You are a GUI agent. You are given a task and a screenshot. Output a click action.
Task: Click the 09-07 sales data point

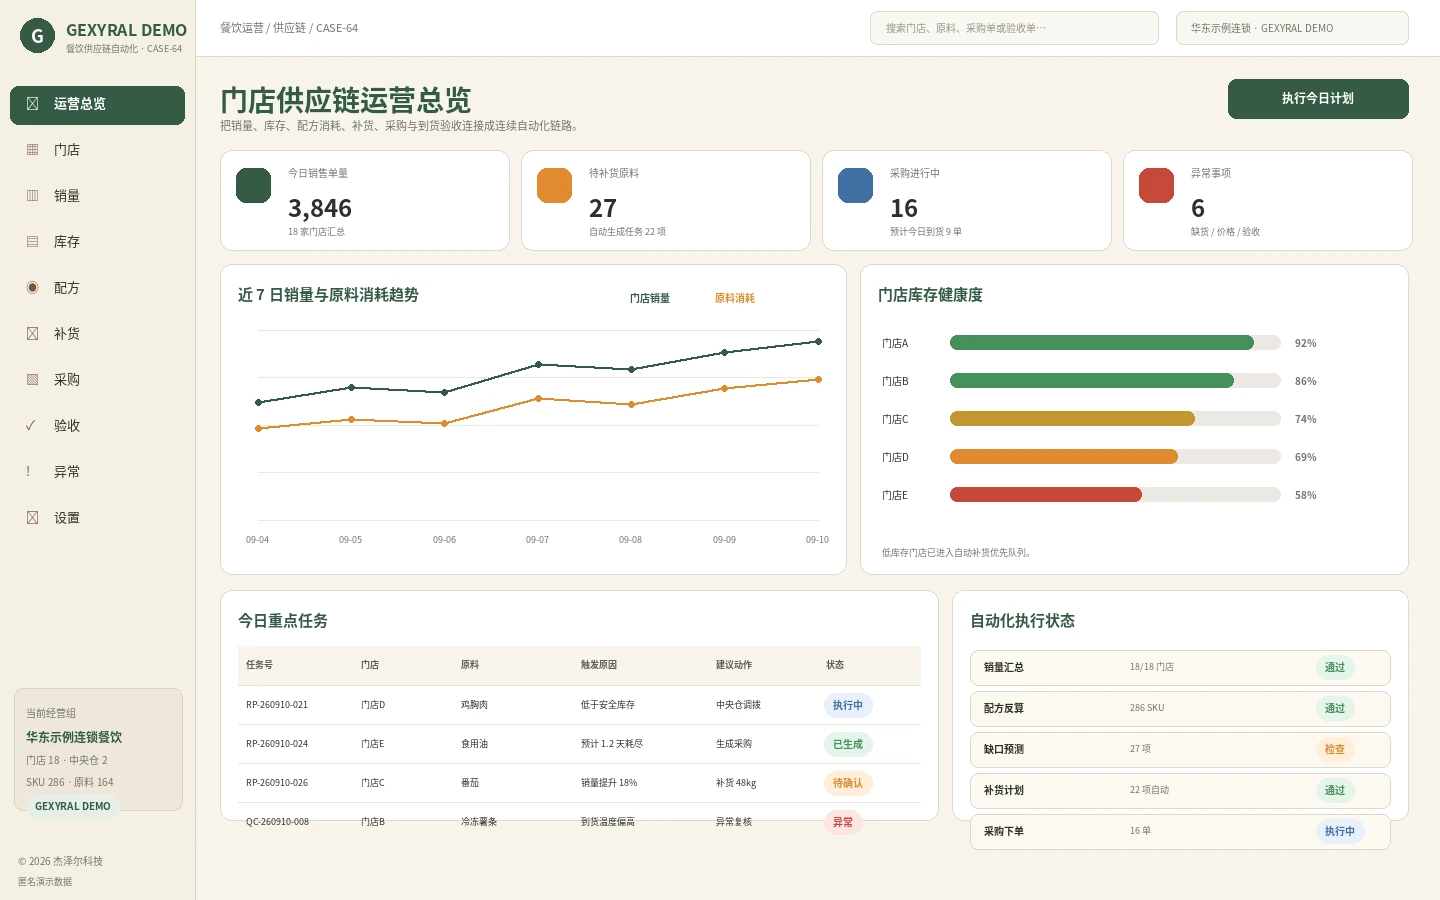pyautogui.click(x=538, y=365)
